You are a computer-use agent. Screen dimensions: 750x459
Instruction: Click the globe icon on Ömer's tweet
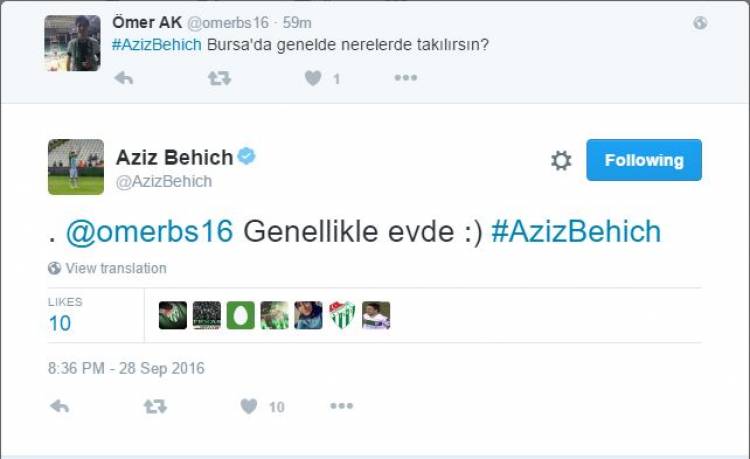(x=700, y=23)
